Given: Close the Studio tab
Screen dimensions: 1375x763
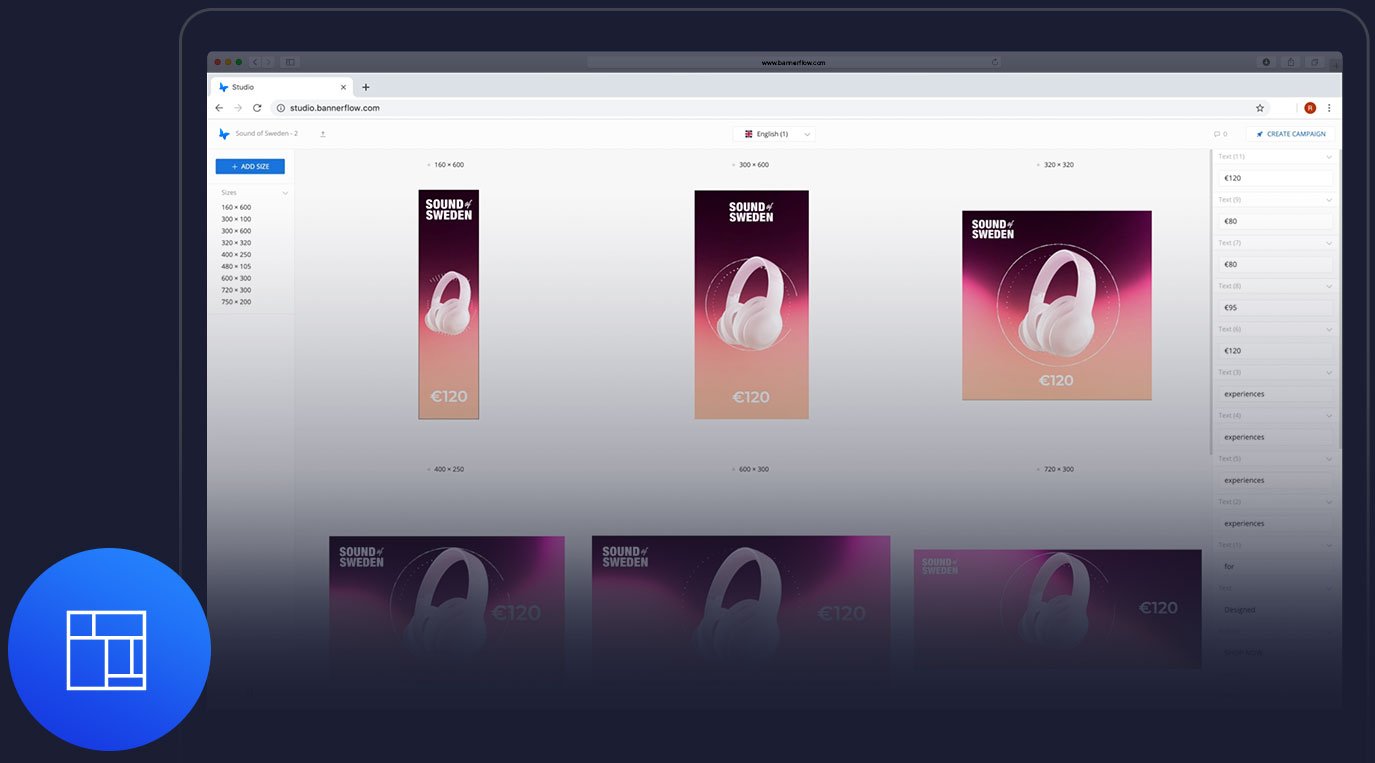Looking at the screenshot, I should click(x=343, y=87).
